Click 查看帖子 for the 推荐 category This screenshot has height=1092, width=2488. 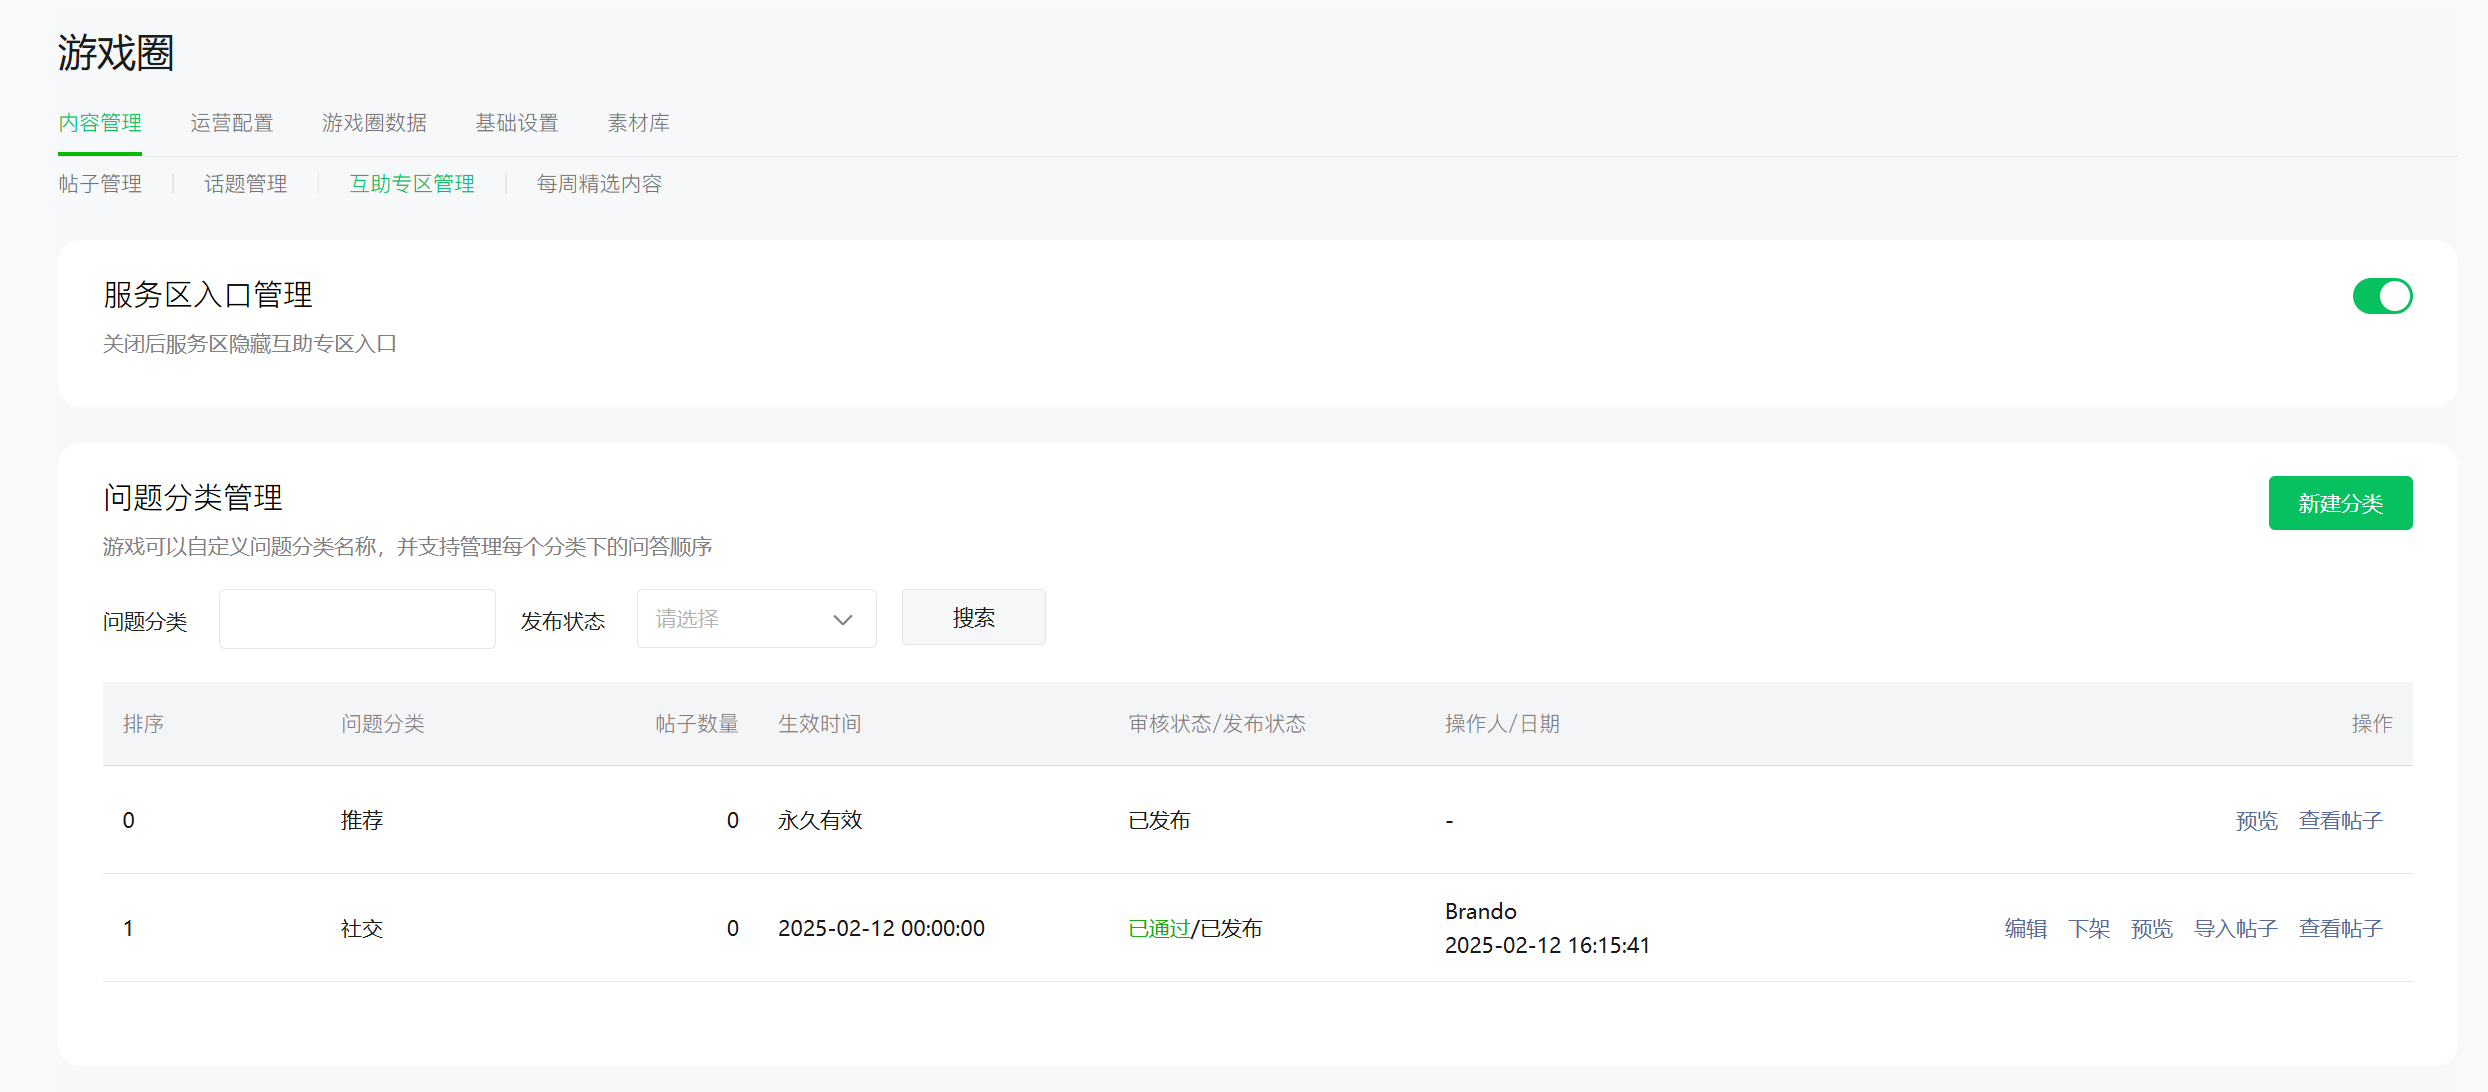click(x=2340, y=821)
